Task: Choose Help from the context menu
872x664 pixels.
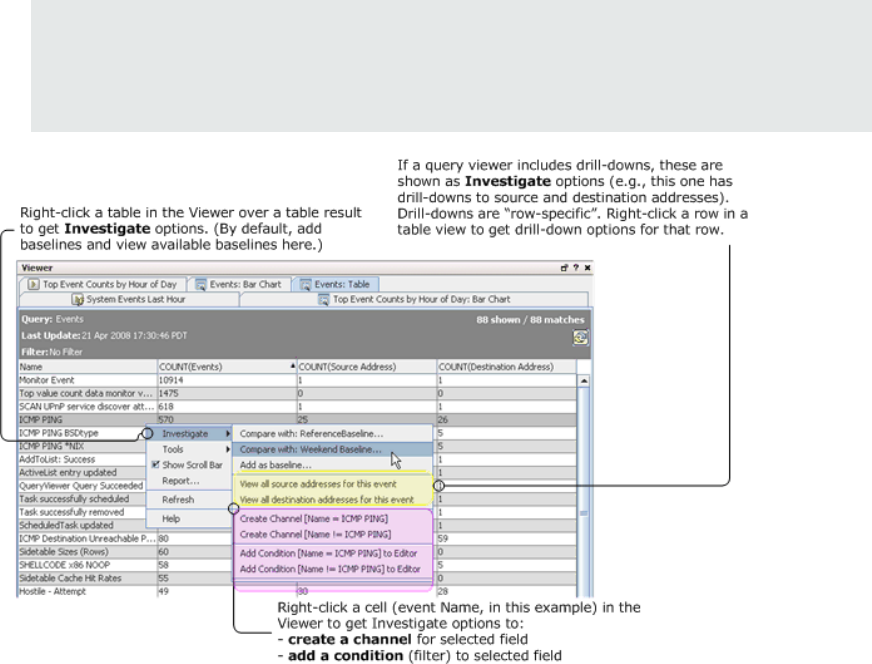Action: pos(189,518)
